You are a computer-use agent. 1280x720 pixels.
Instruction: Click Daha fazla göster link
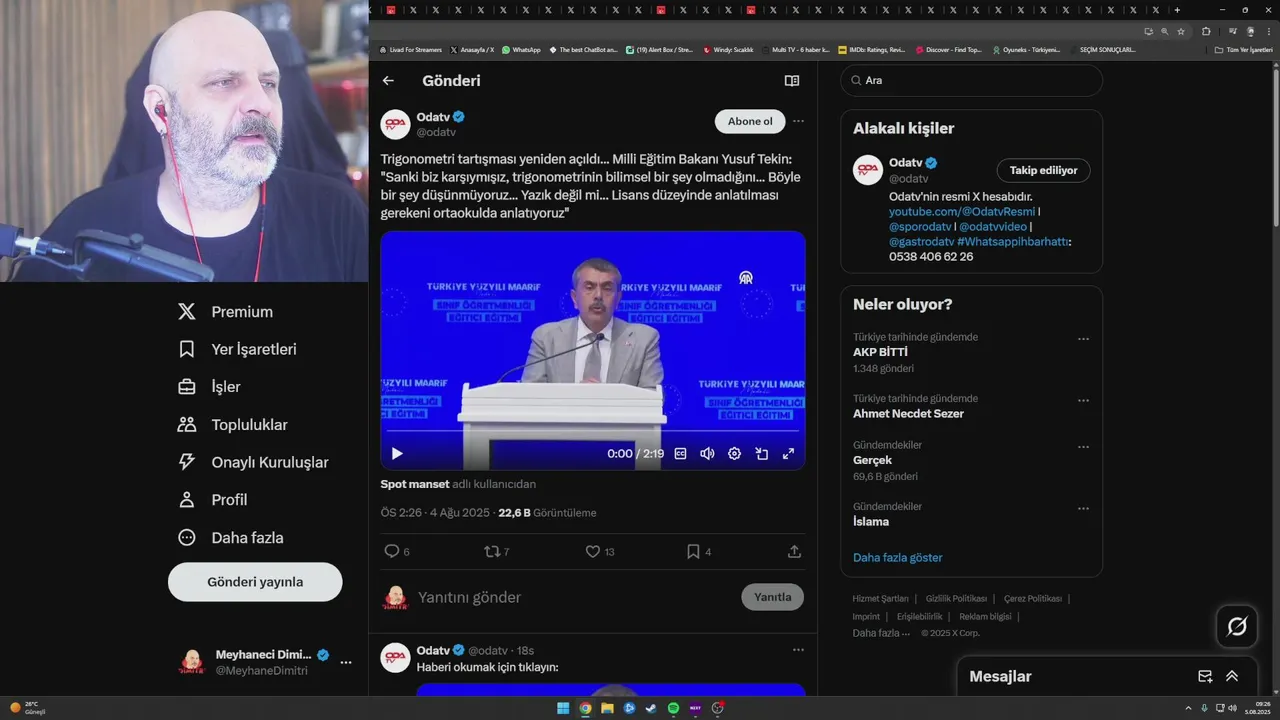coord(897,557)
